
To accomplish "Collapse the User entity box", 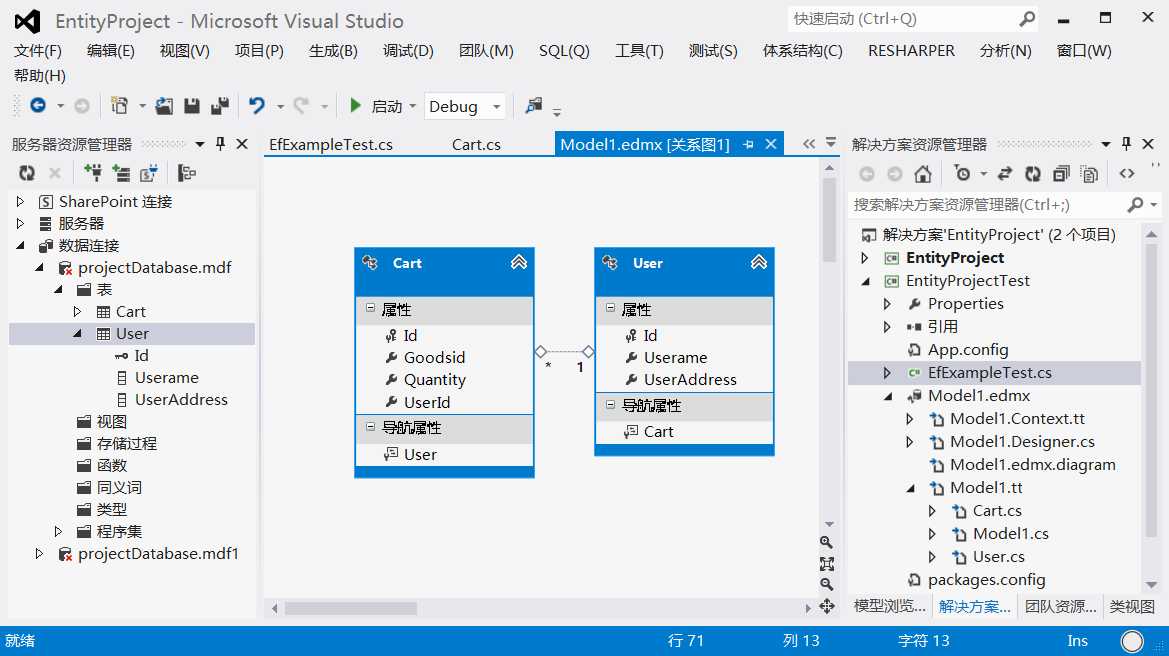I will [x=759, y=262].
